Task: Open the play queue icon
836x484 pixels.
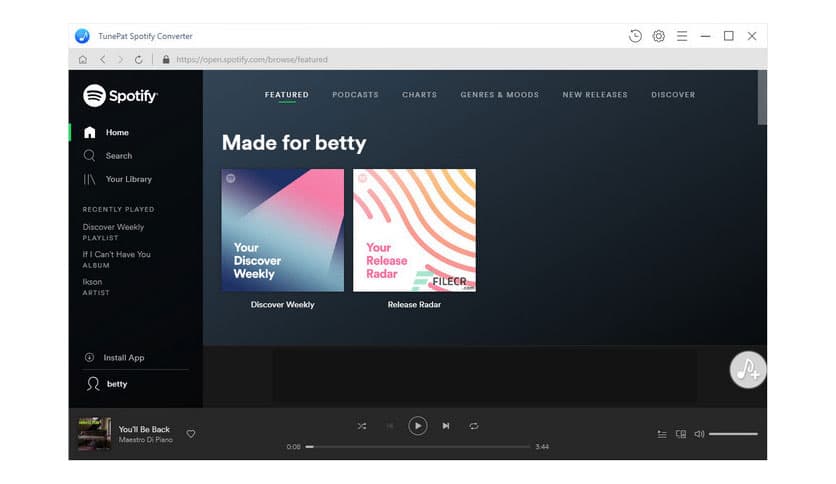Action: tap(662, 434)
